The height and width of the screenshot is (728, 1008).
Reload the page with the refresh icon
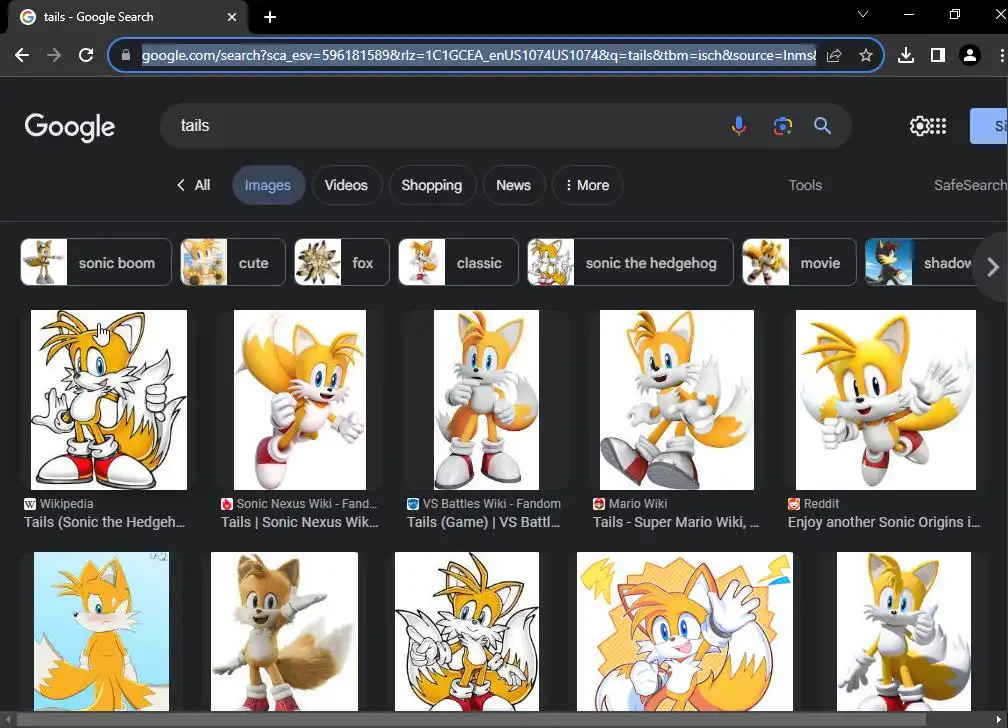click(86, 55)
